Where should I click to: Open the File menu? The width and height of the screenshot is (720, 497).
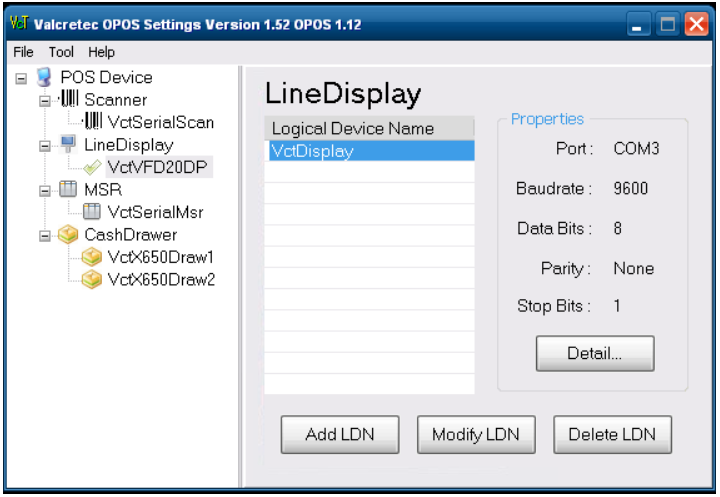[x=23, y=52]
